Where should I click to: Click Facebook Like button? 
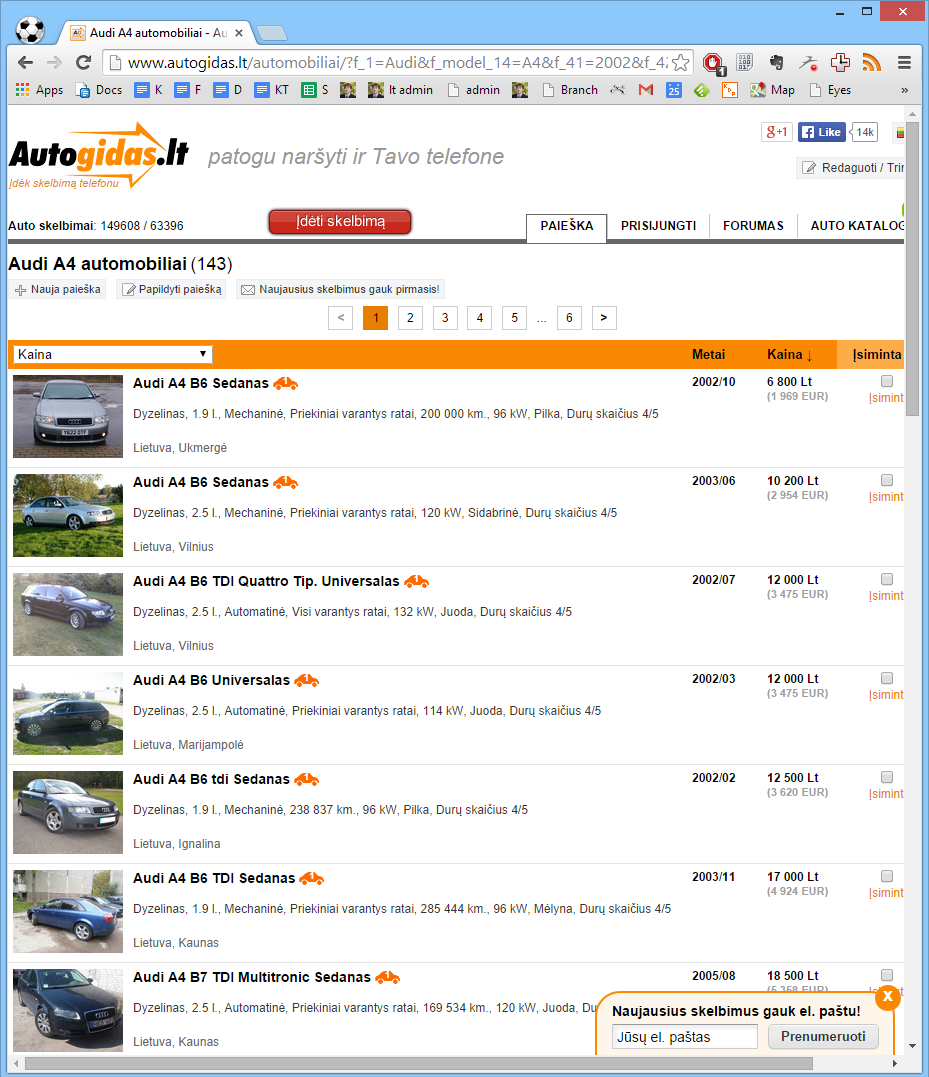coord(822,132)
